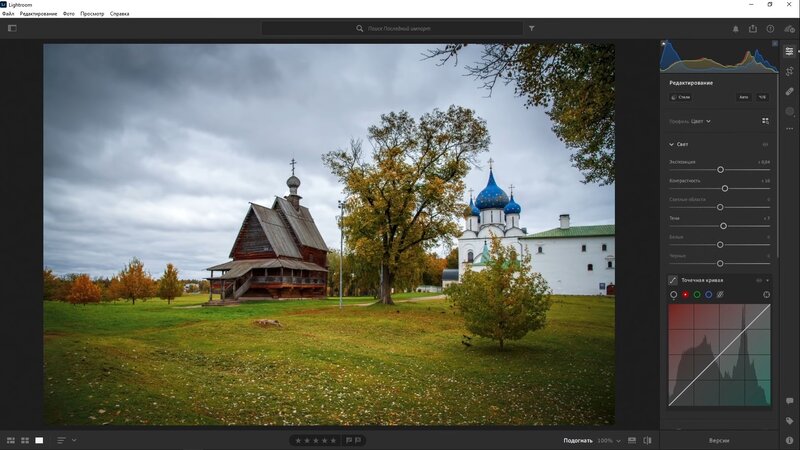The height and width of the screenshot is (450, 800).
Task: Select the blue curve channel
Action: tap(709, 295)
